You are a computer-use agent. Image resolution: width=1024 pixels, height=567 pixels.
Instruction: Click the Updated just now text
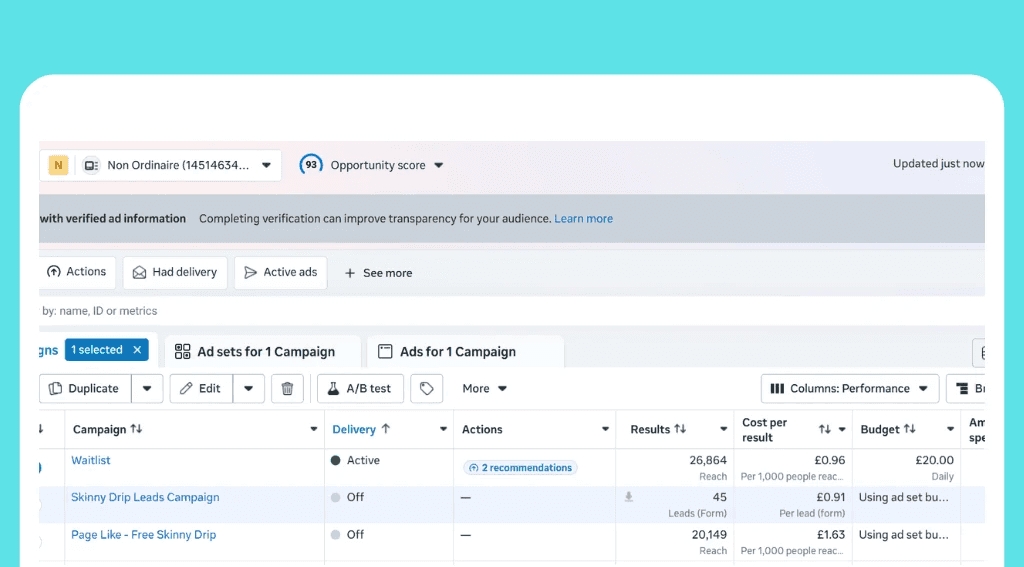click(938, 164)
